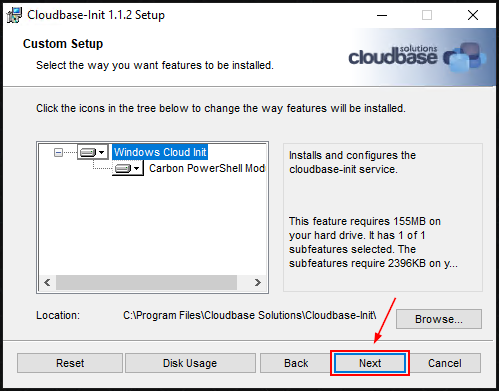This screenshot has height=391, width=499.
Task: Close the Cloudbase-Init Setup window
Action: [x=473, y=15]
